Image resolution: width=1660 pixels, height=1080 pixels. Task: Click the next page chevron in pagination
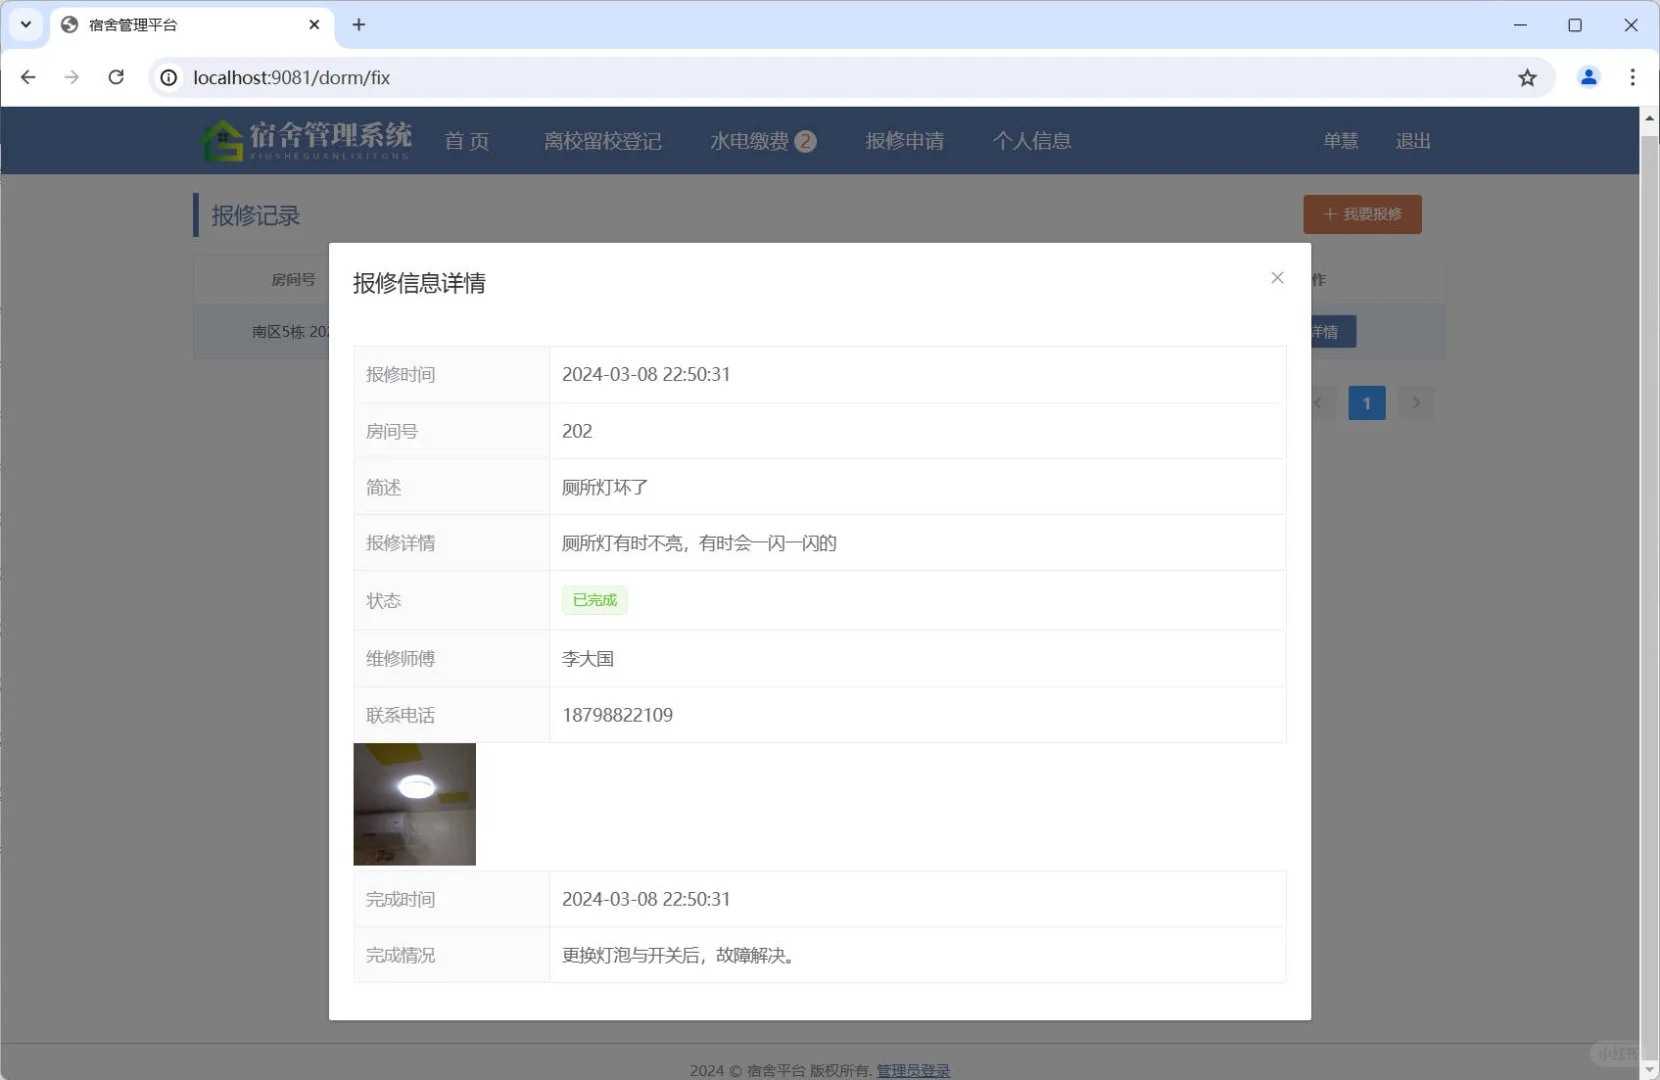1416,402
